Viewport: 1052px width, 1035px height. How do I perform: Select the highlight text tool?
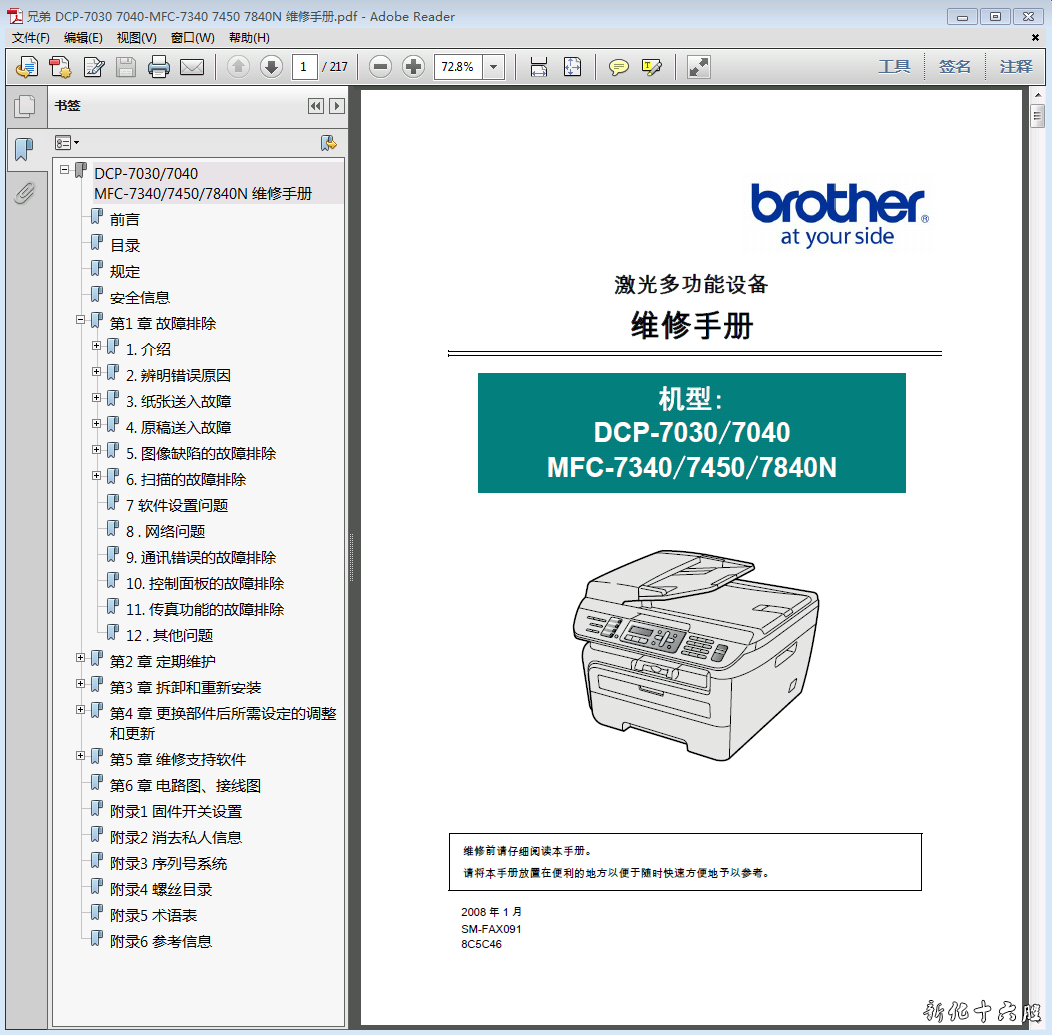pyautogui.click(x=652, y=67)
